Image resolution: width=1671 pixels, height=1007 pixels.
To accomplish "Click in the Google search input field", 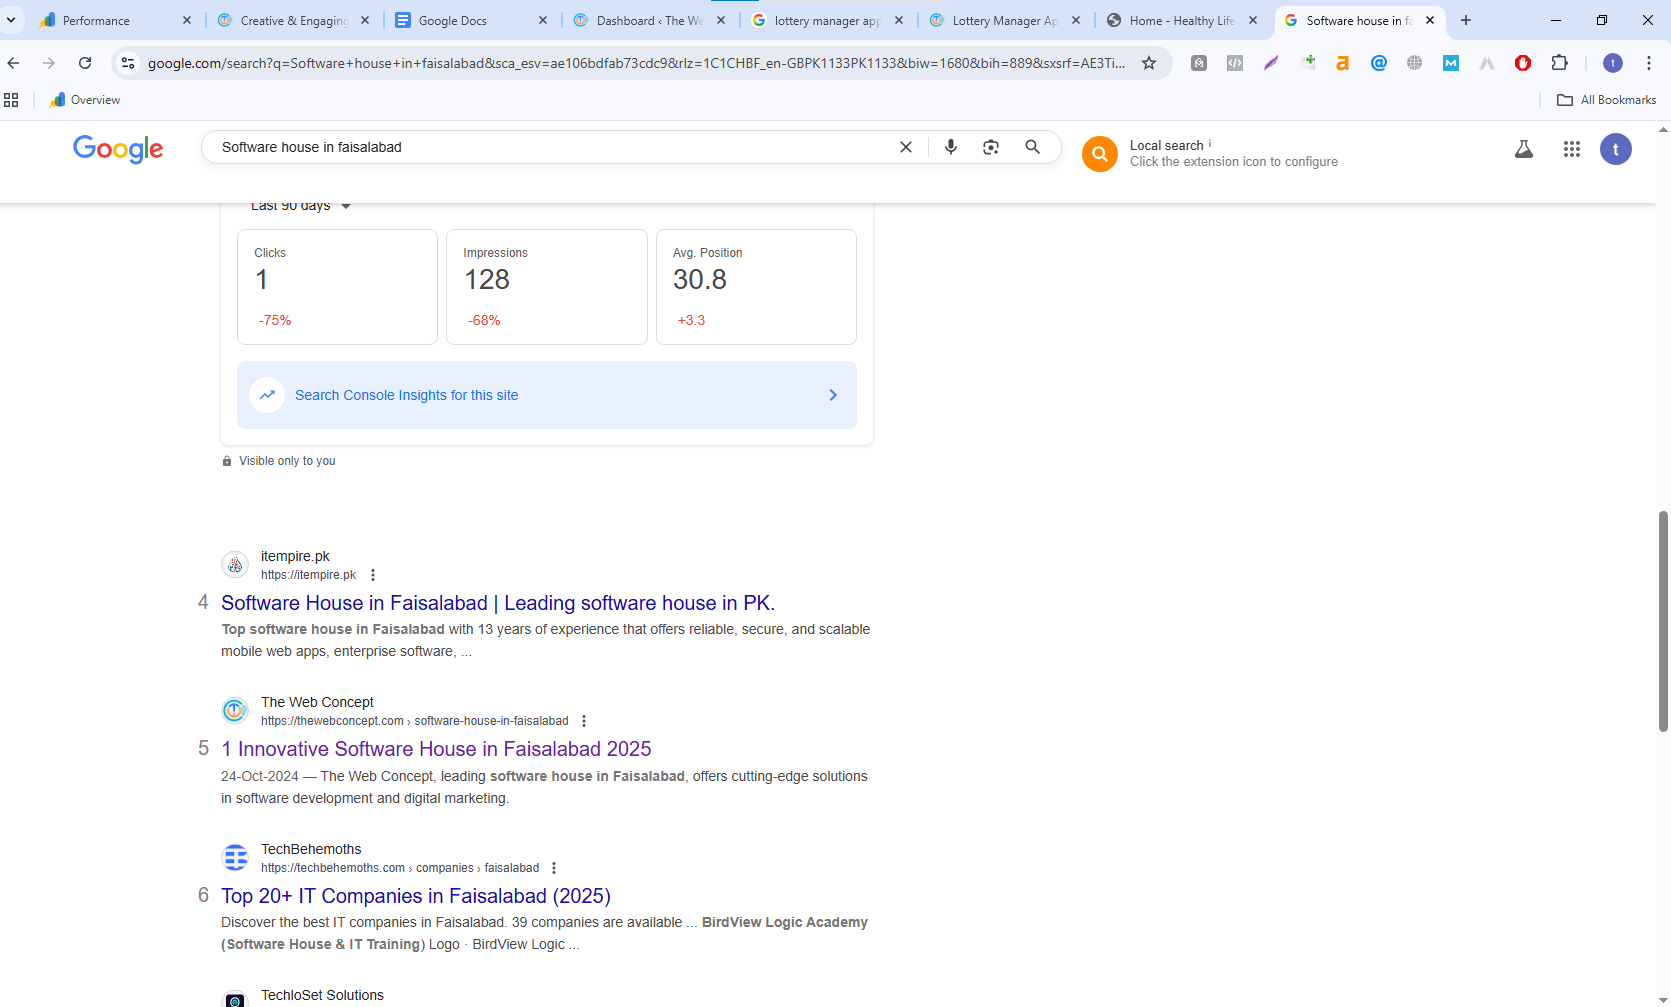I will coord(550,147).
